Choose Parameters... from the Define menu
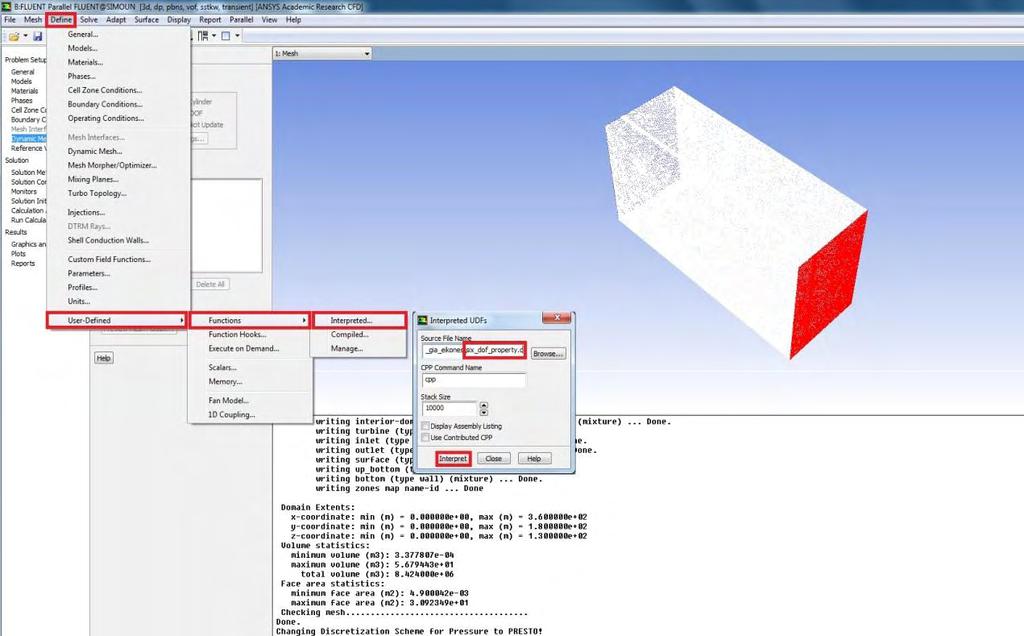Image resolution: width=1024 pixels, height=636 pixels. [x=89, y=274]
